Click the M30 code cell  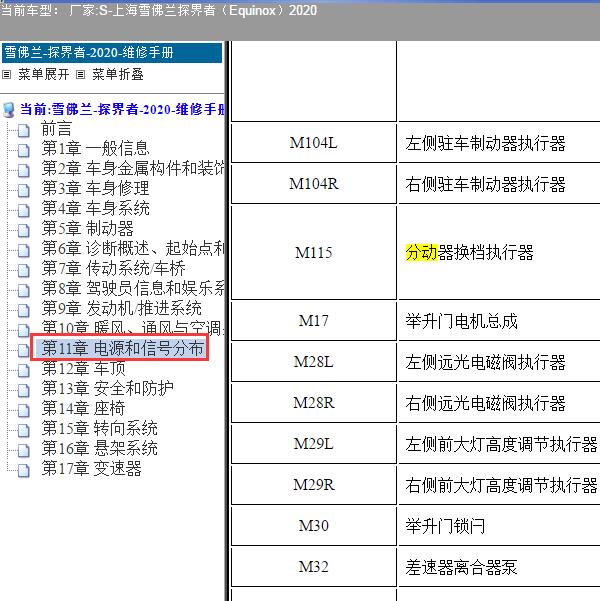(314, 525)
